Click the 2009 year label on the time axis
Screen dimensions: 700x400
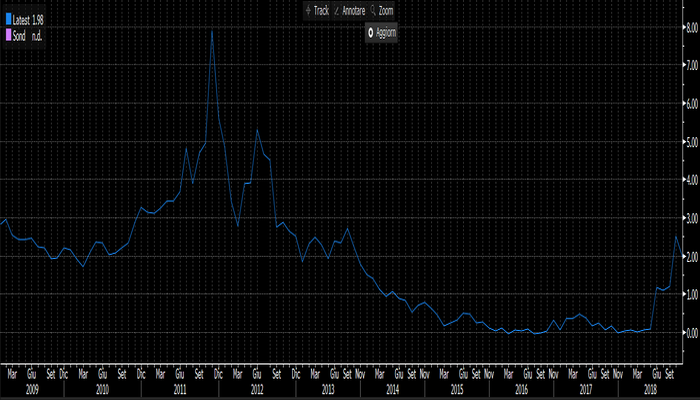pyautogui.click(x=30, y=386)
